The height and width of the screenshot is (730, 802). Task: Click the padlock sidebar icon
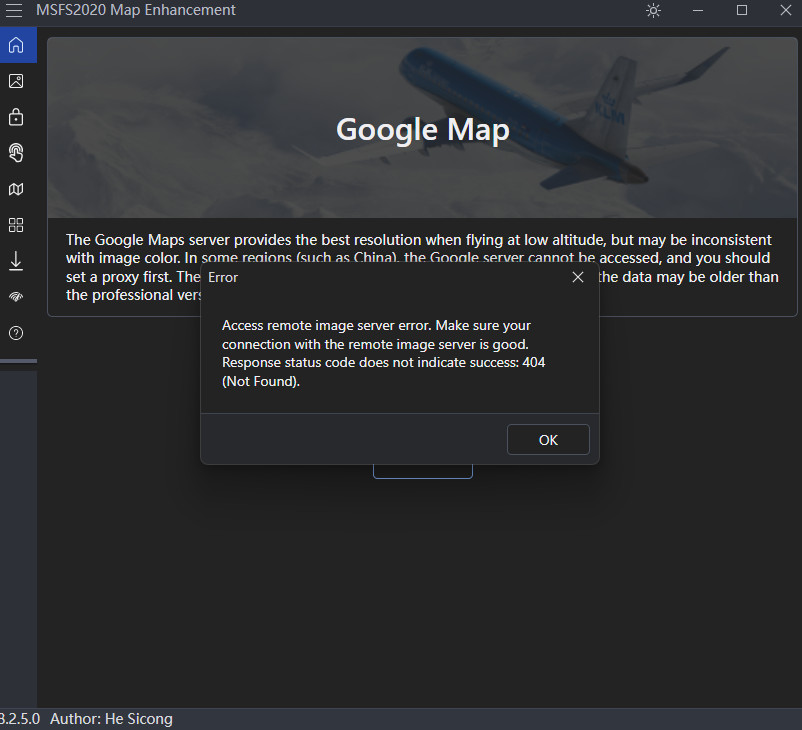point(16,117)
